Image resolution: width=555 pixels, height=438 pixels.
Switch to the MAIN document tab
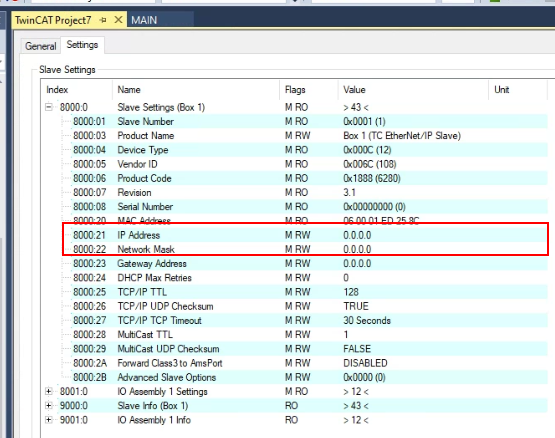click(x=144, y=20)
